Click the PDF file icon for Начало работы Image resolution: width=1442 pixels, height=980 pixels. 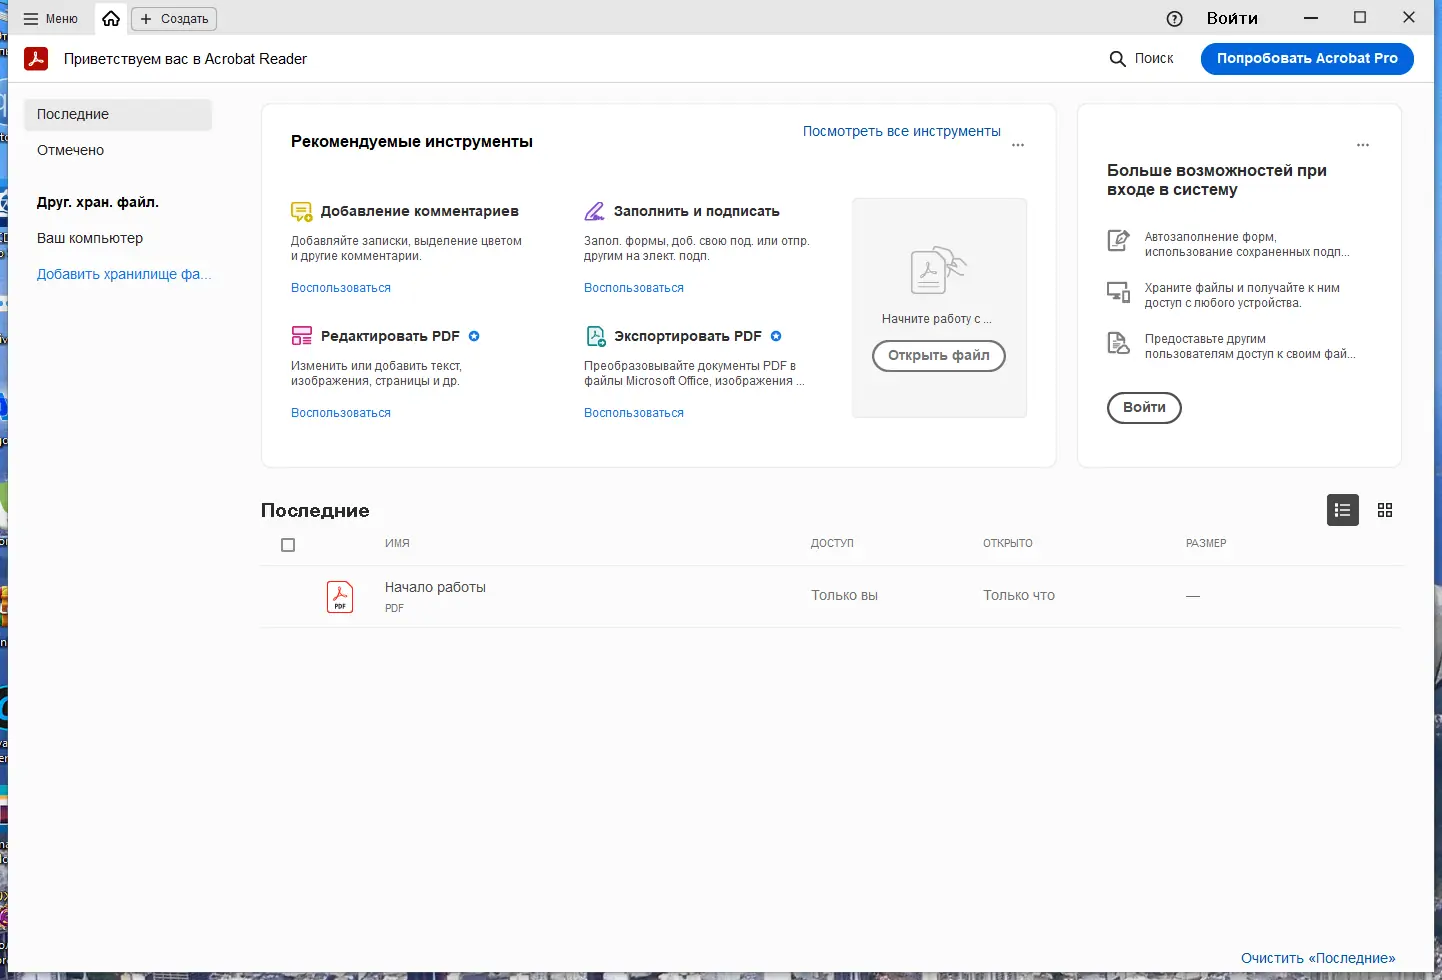340,597
